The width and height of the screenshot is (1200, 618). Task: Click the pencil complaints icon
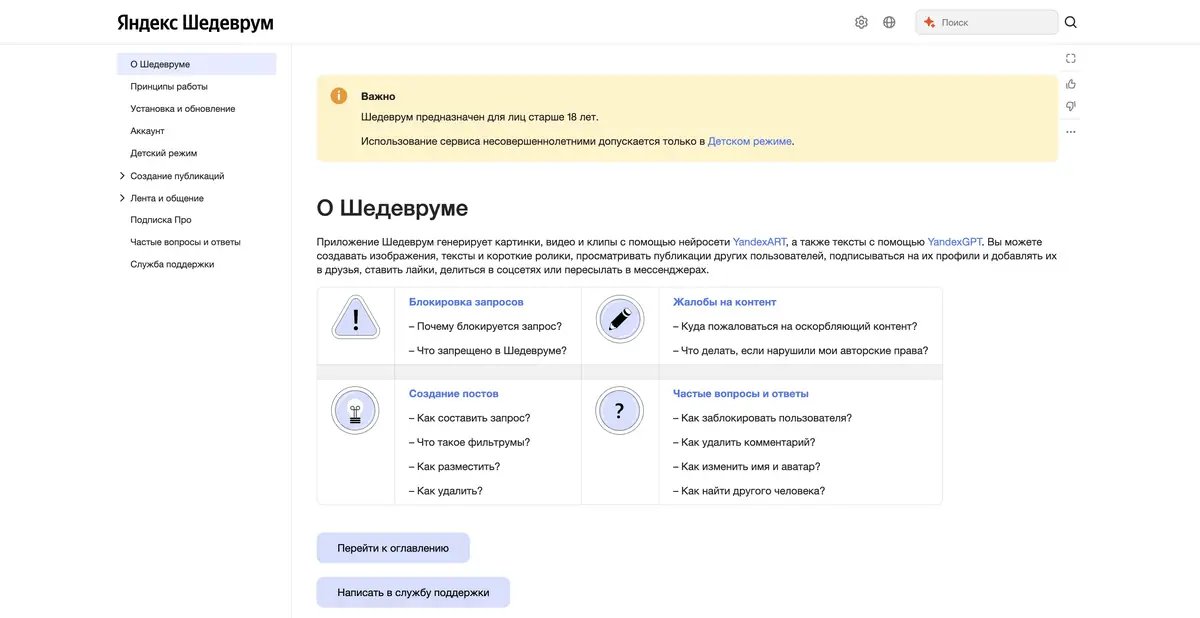click(620, 320)
